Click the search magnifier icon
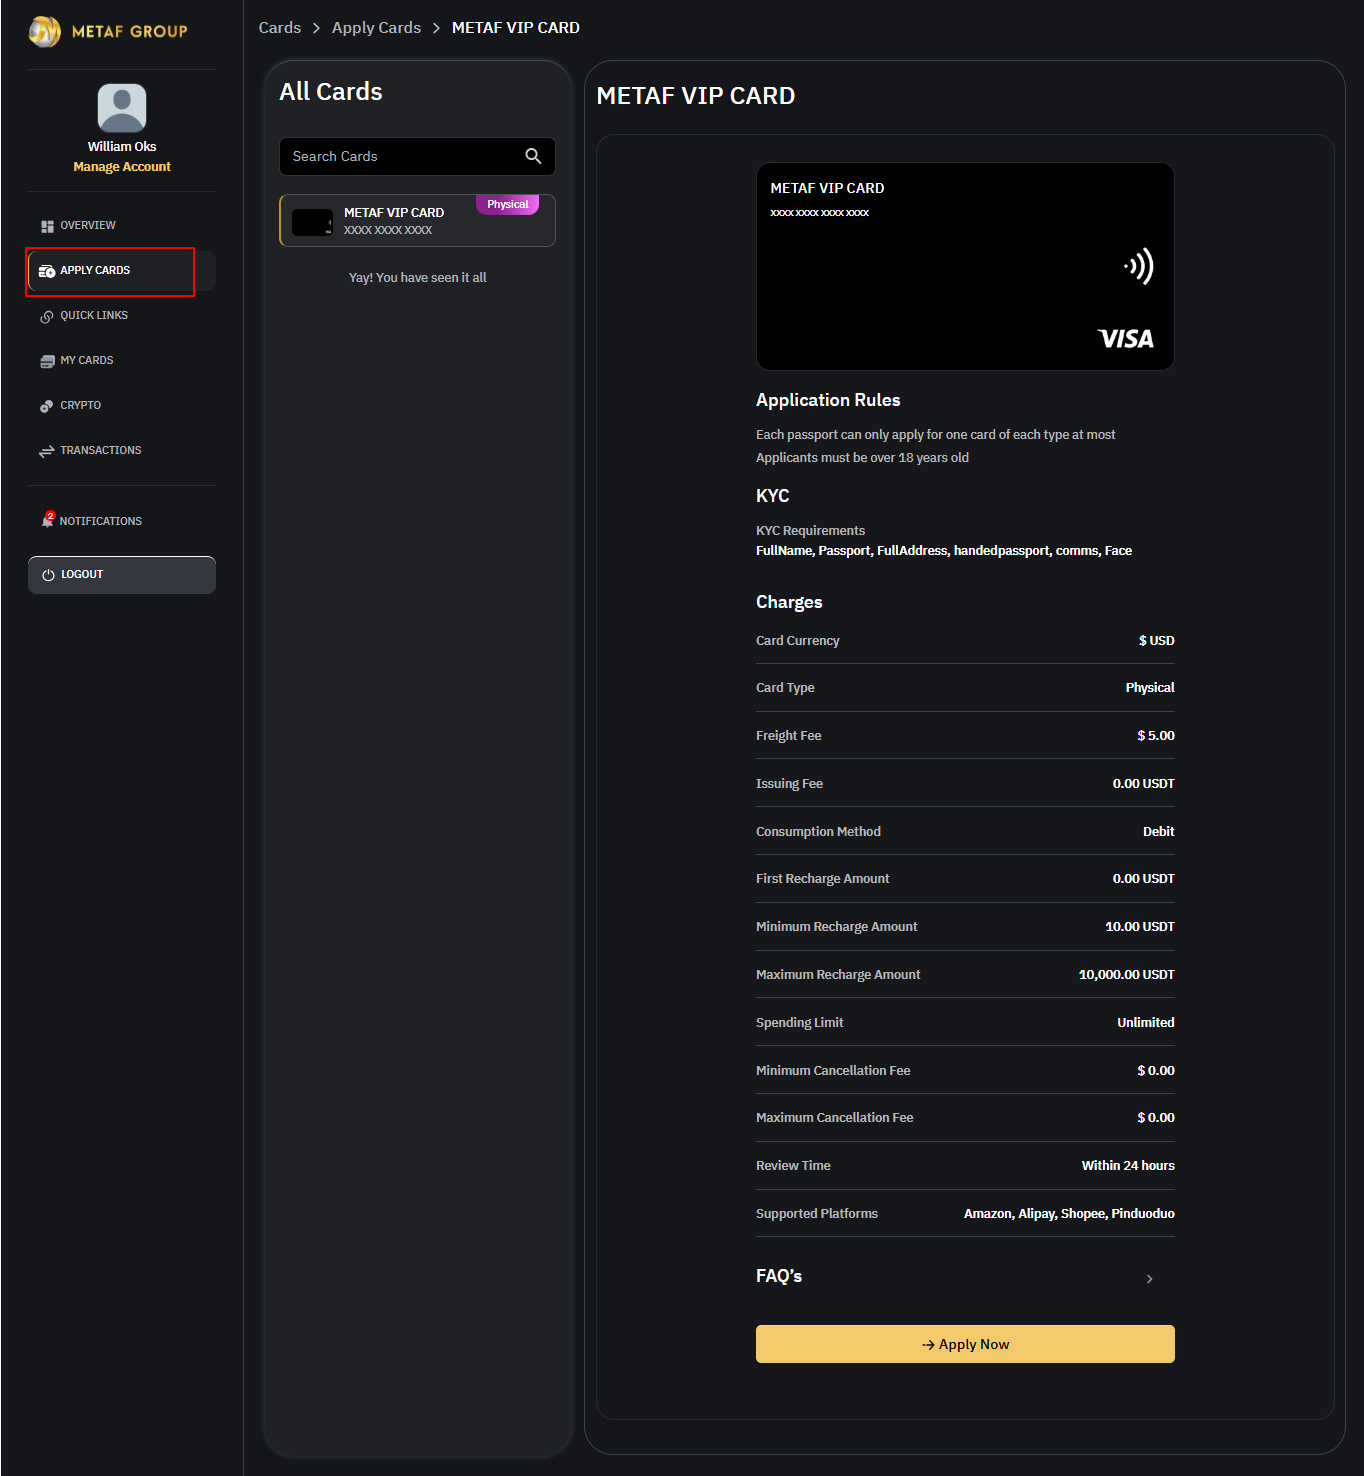 (533, 156)
